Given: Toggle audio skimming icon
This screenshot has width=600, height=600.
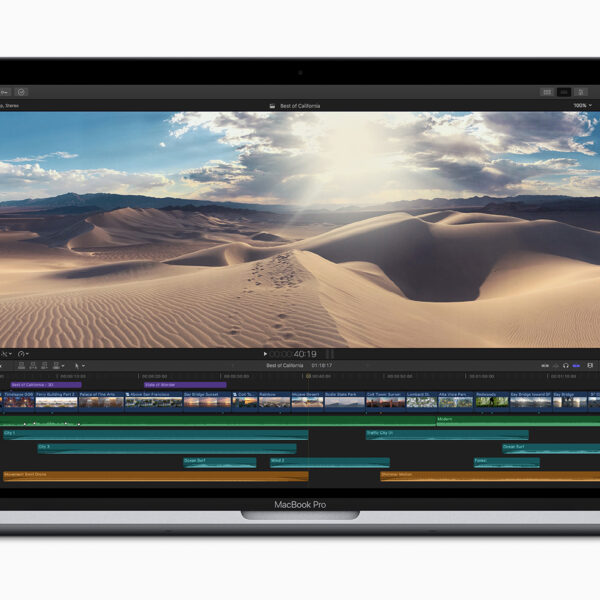Looking at the screenshot, I should pos(556,366).
